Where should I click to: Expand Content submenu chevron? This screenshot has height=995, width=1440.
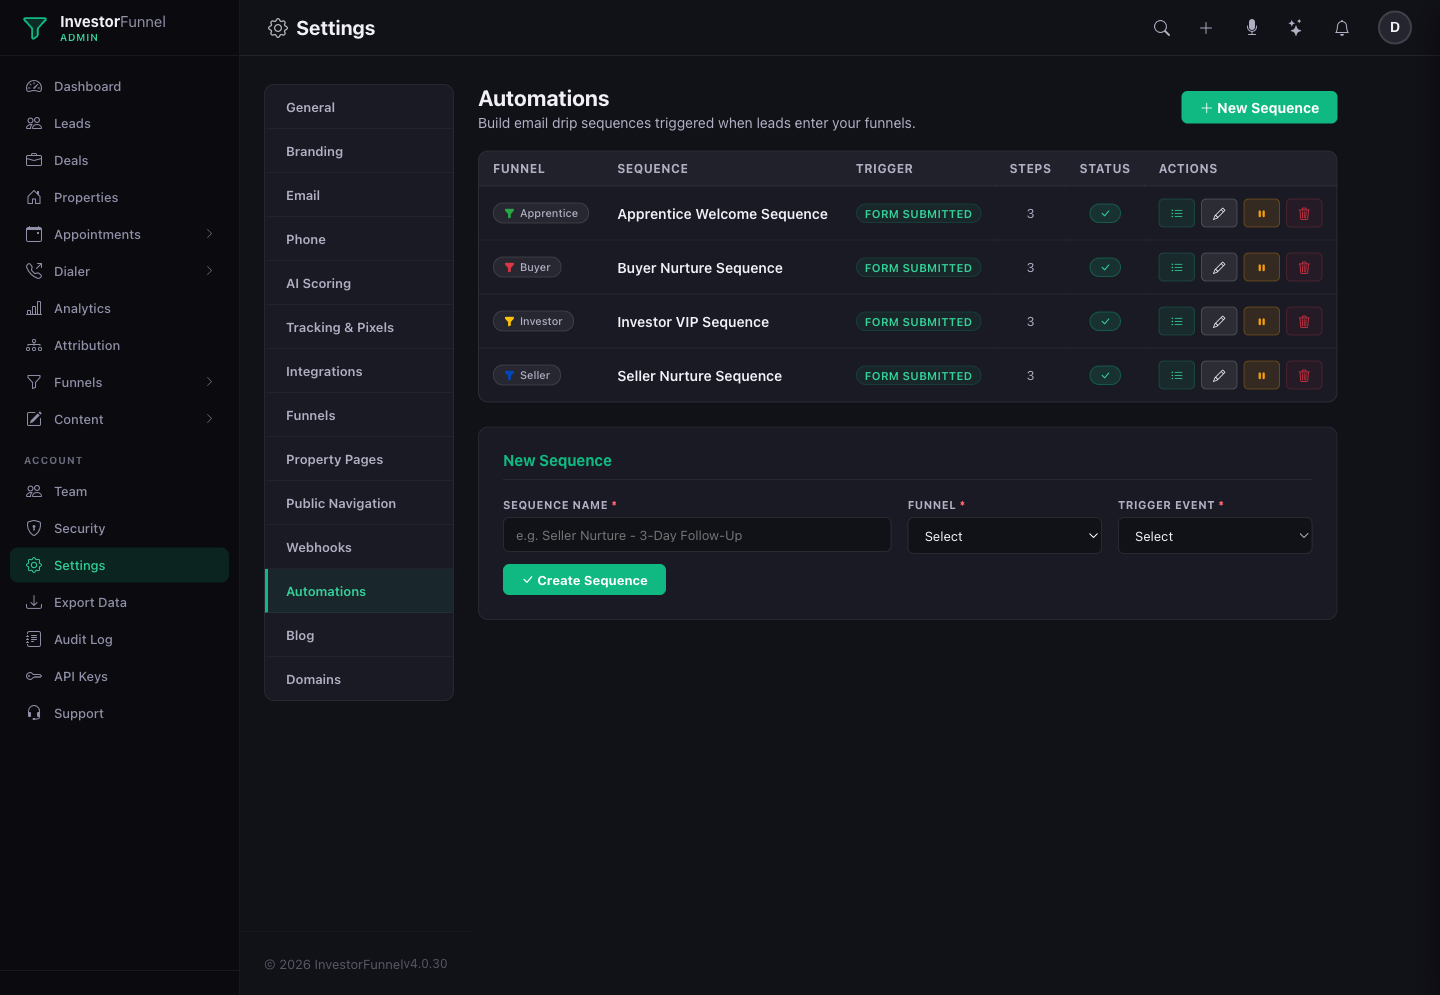pyautogui.click(x=209, y=419)
